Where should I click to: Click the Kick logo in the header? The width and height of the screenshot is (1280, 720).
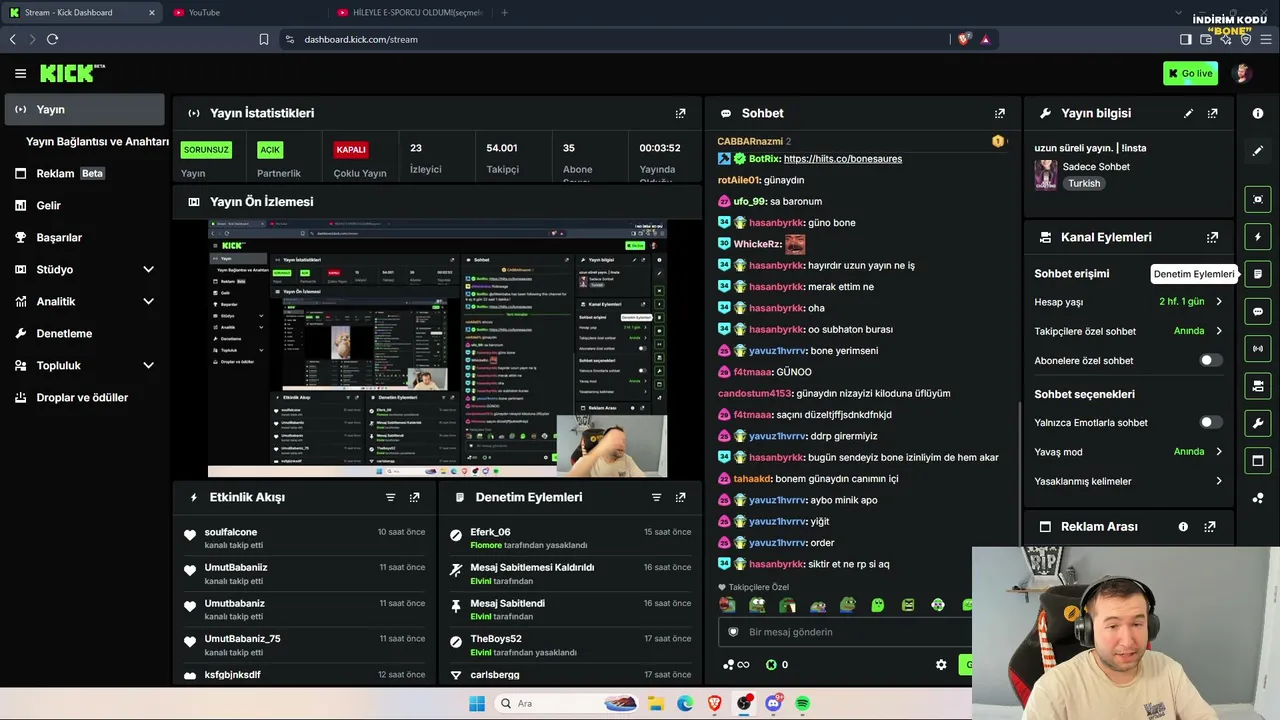click(x=72, y=73)
